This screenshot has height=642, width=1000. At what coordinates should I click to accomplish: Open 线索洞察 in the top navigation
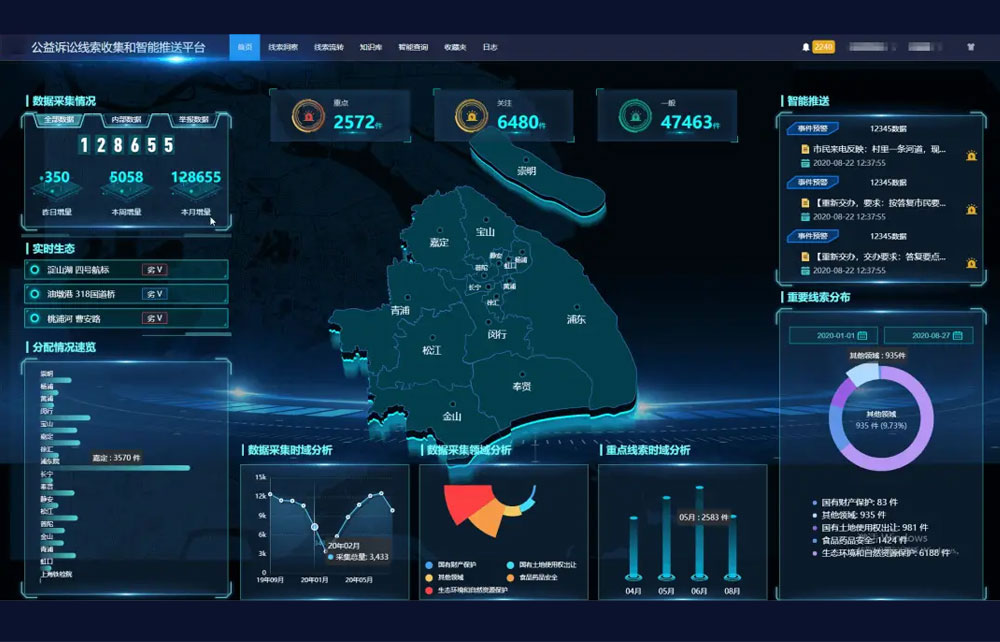click(283, 47)
